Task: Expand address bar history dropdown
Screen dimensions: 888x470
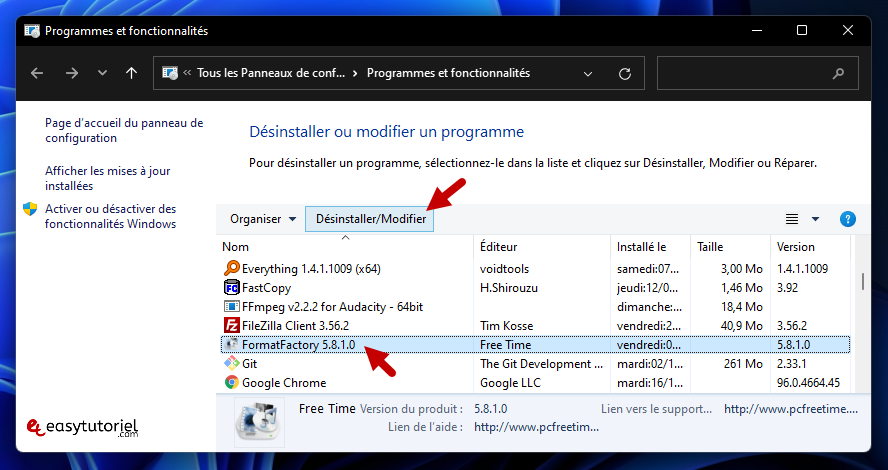Action: (588, 74)
